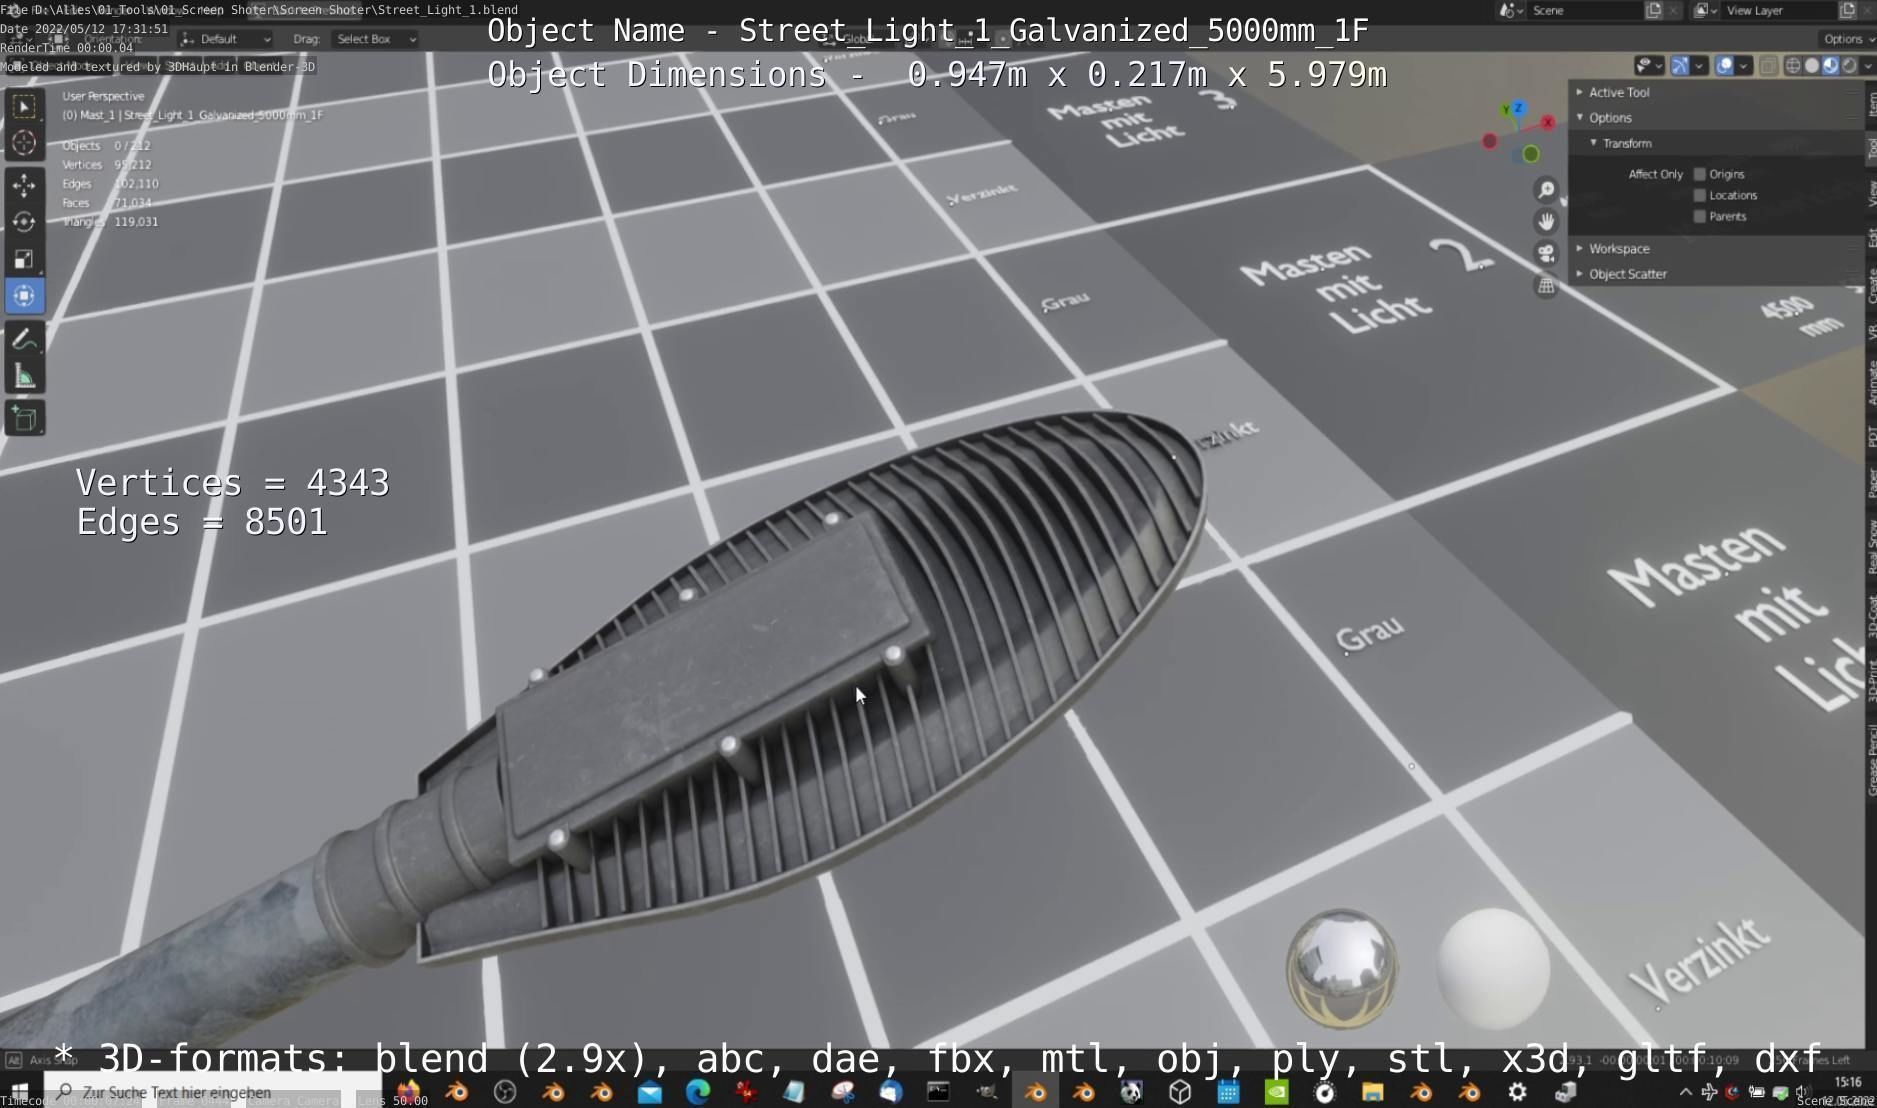The width and height of the screenshot is (1877, 1108).
Task: Enable Affect Only Locations checkbox
Action: (x=1699, y=195)
